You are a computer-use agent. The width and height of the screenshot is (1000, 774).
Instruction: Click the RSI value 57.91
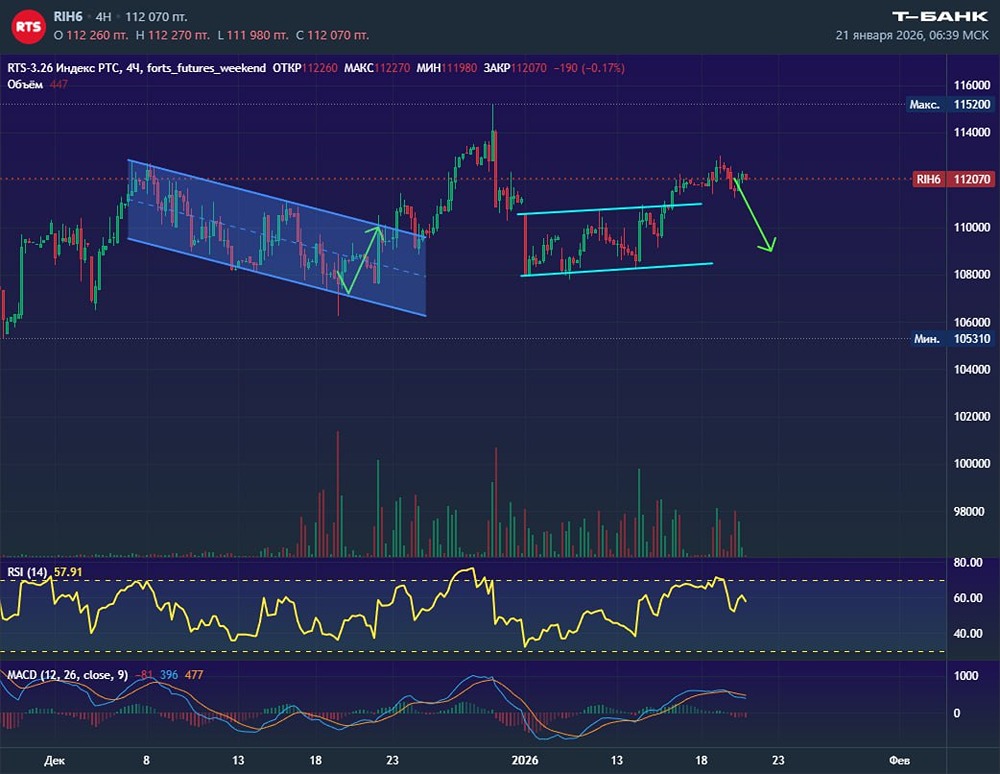(x=68, y=572)
